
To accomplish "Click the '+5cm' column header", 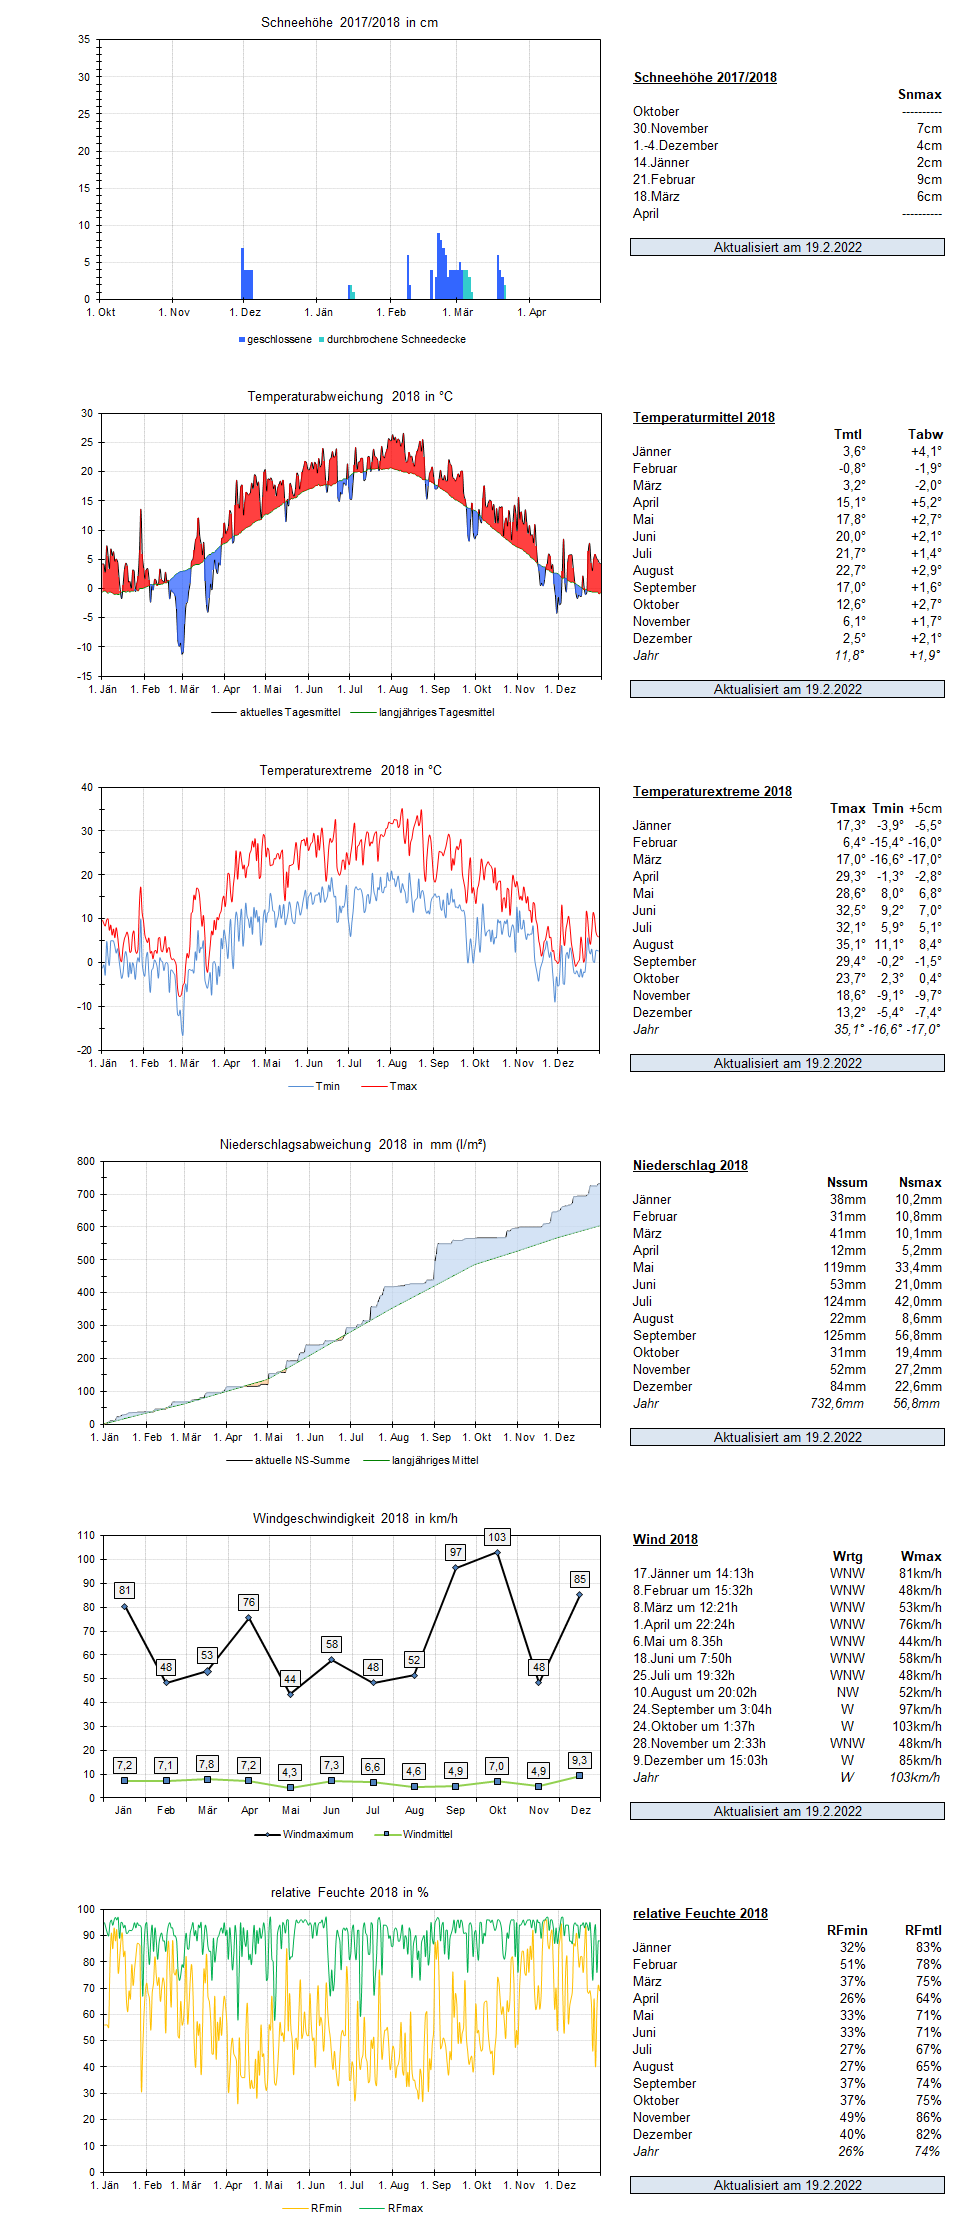I will 925,808.
